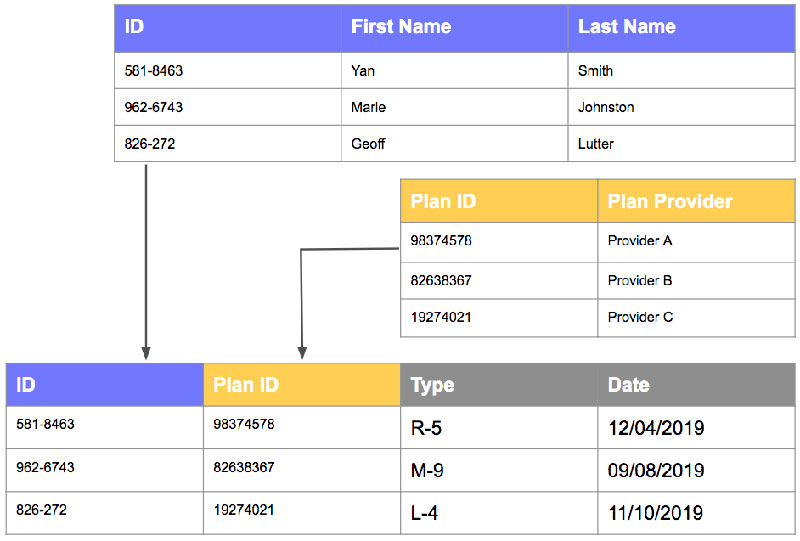Select the date "12/04/2019"
This screenshot has height=541, width=800.
(x=656, y=428)
